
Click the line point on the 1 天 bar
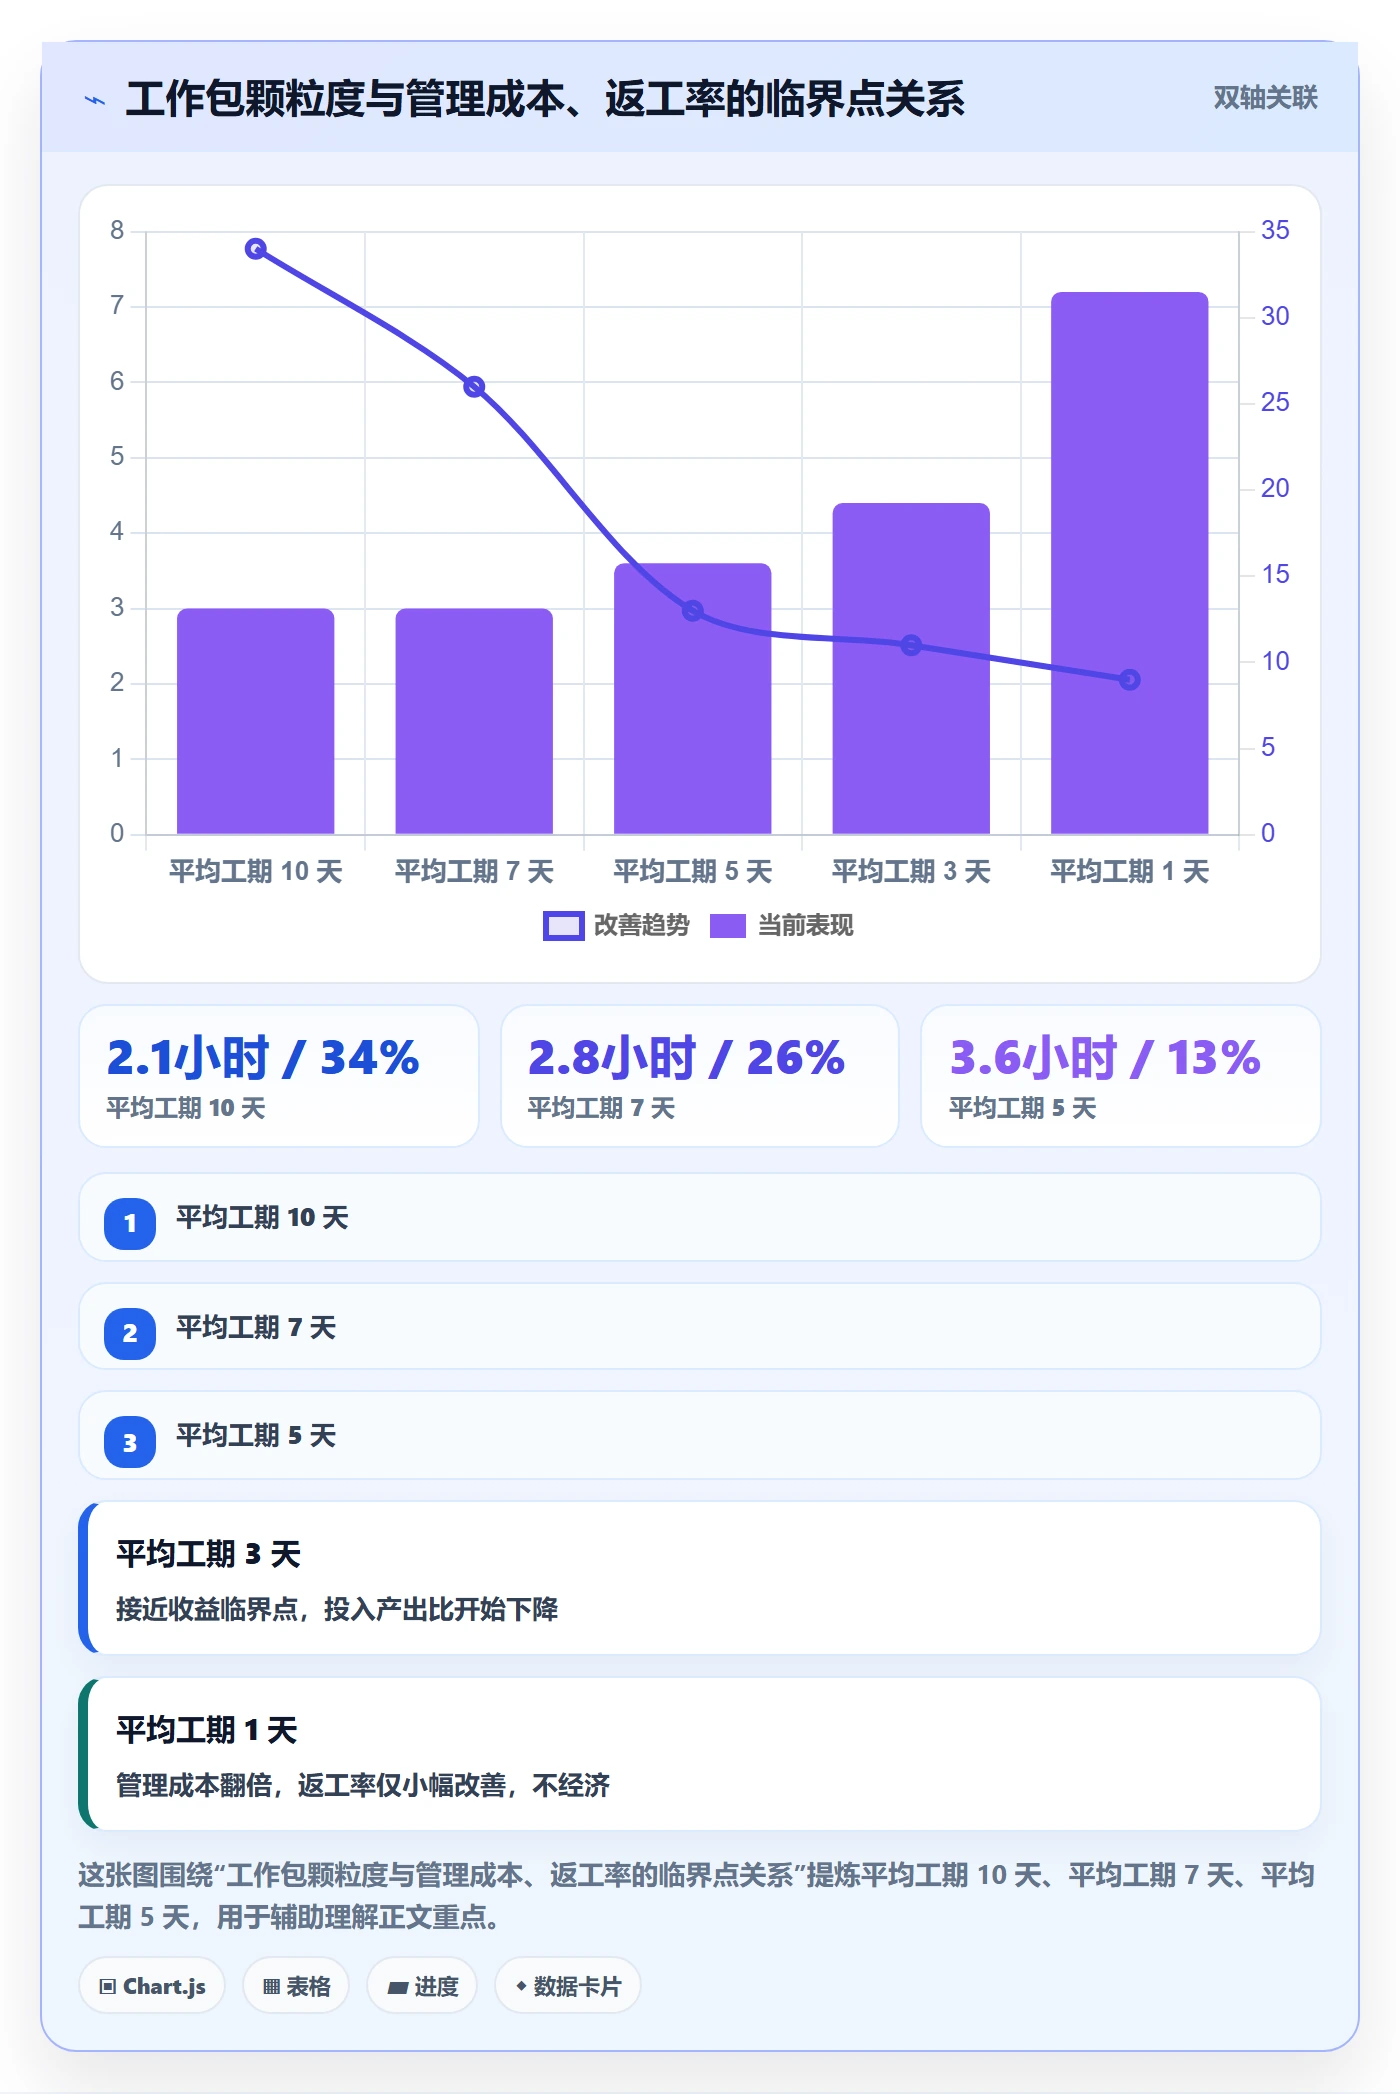(1129, 680)
